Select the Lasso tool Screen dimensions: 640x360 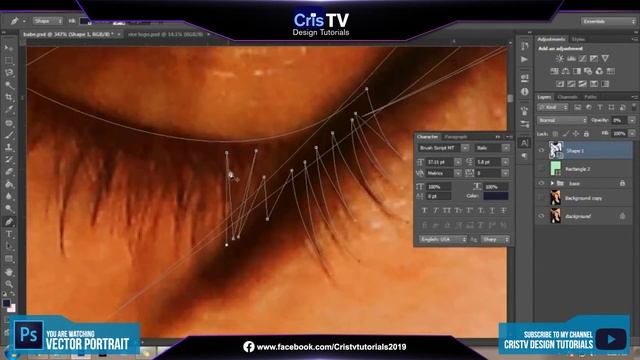point(9,73)
